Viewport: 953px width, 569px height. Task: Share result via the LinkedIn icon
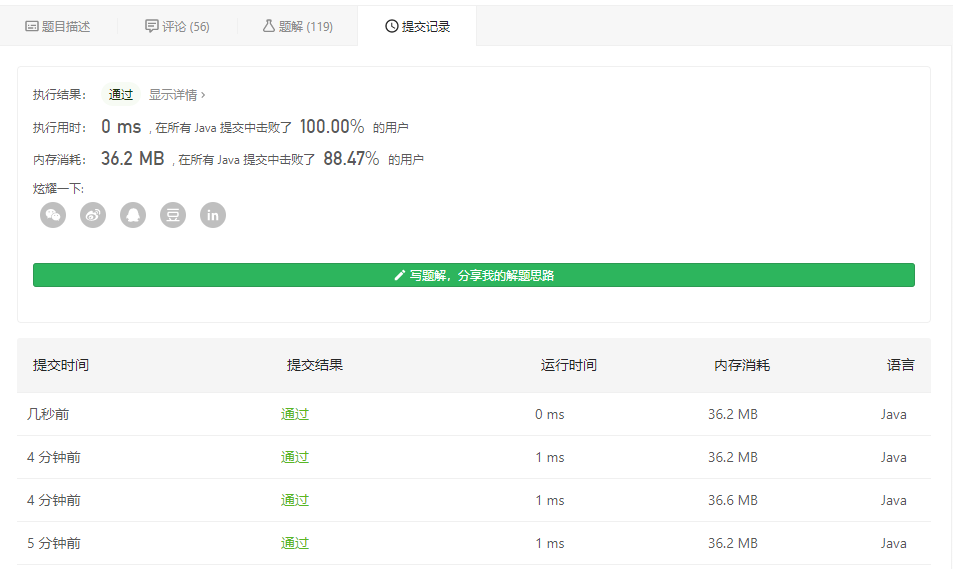(x=213, y=215)
